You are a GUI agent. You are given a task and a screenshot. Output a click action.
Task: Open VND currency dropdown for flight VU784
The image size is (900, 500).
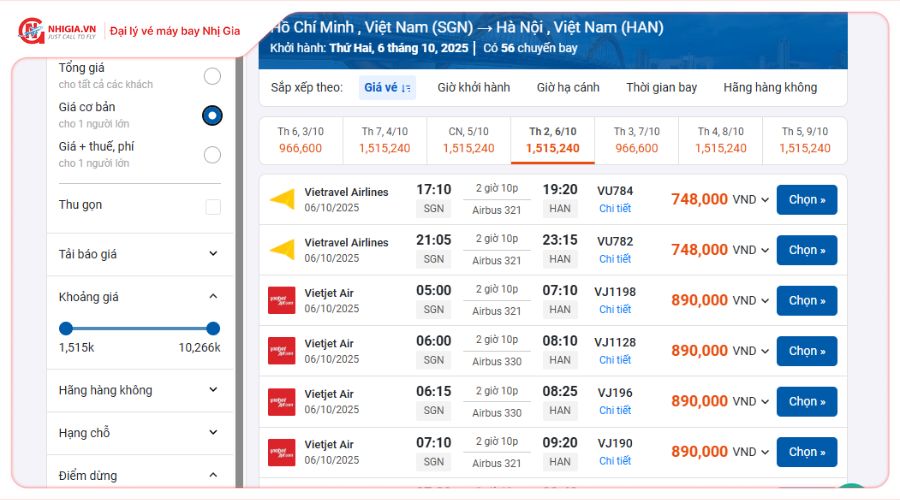click(x=765, y=200)
